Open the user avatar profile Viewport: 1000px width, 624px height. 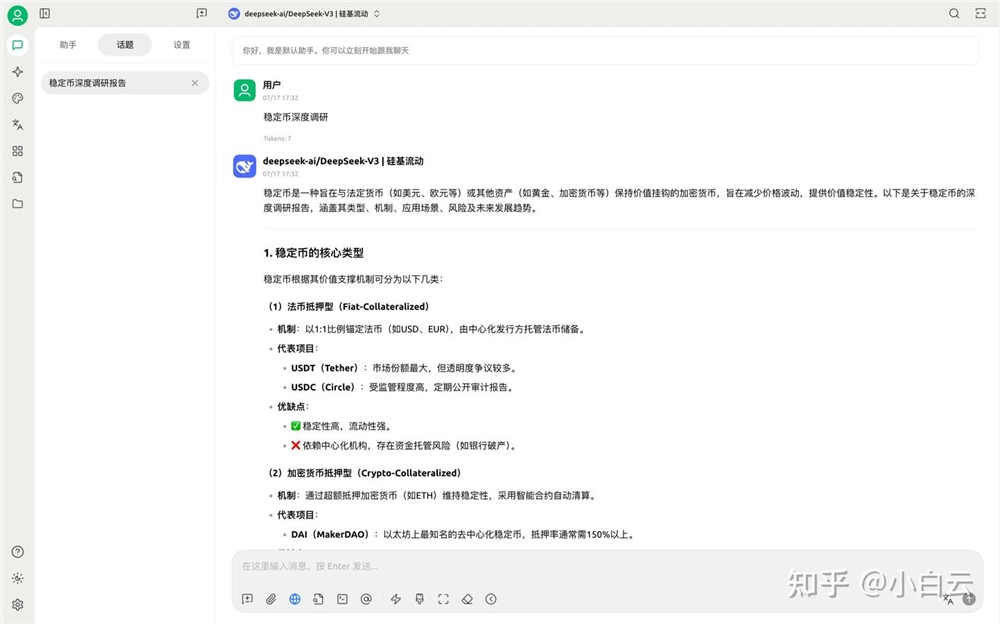pyautogui.click(x=17, y=15)
